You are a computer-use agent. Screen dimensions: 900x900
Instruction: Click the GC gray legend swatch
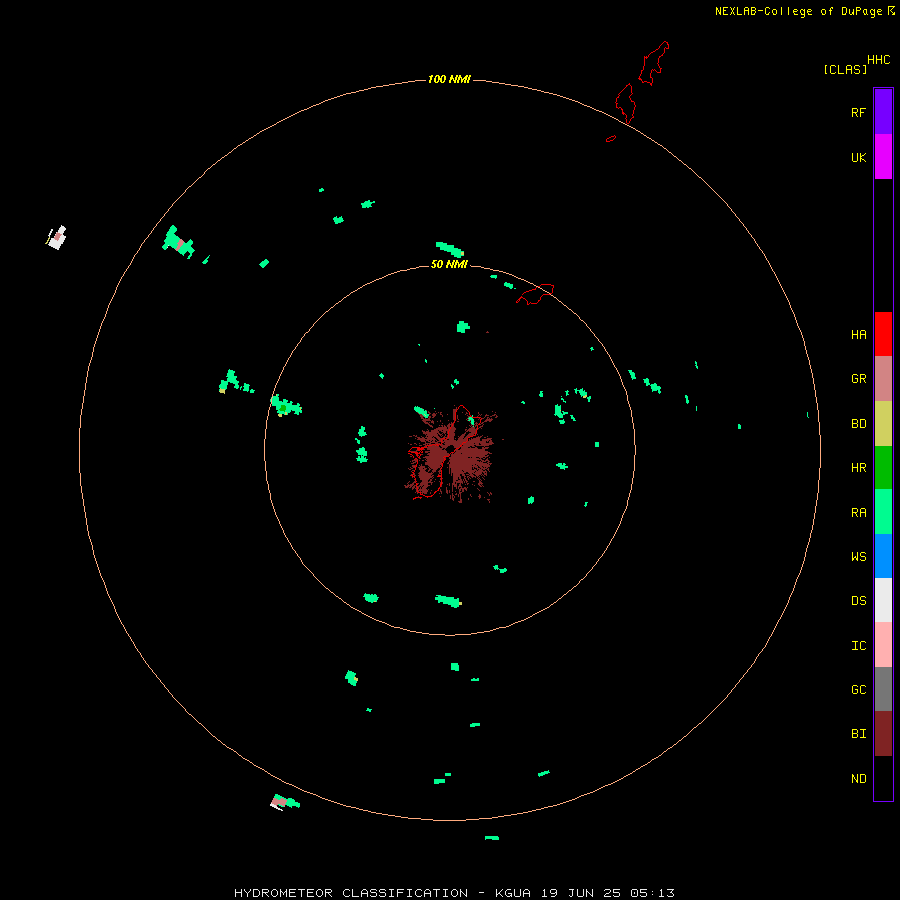(x=883, y=689)
